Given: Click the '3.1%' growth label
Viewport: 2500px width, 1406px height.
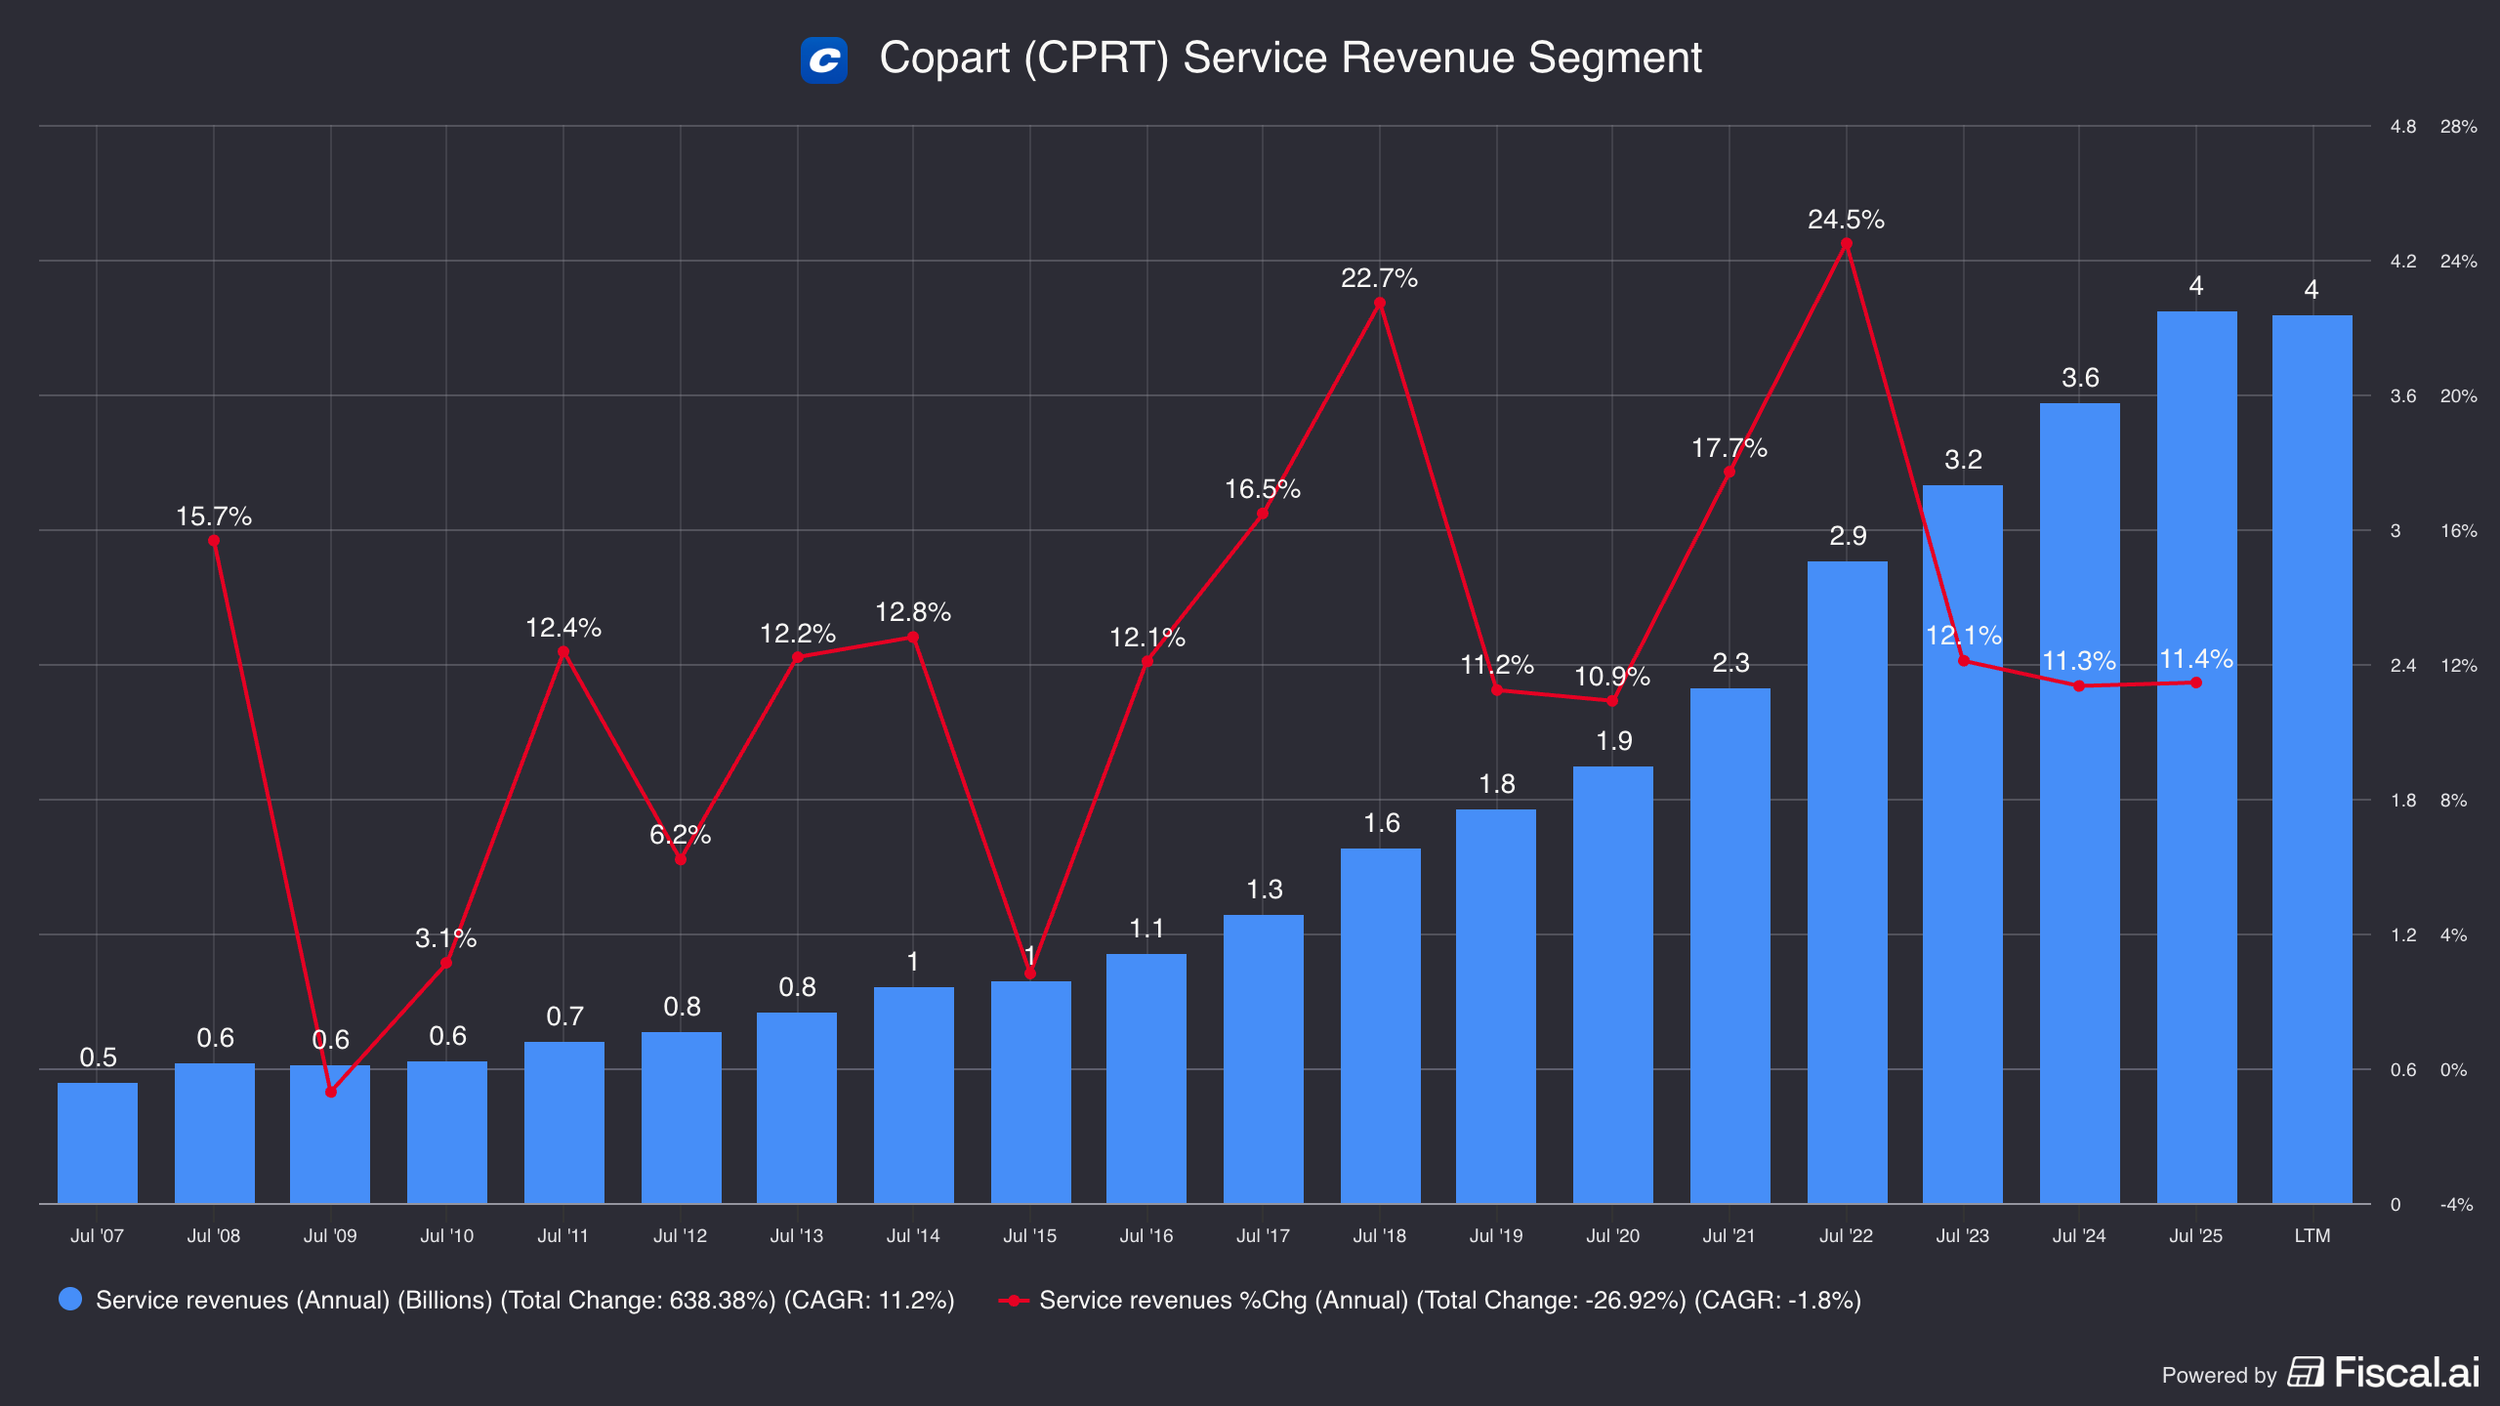Looking at the screenshot, I should tap(446, 938).
